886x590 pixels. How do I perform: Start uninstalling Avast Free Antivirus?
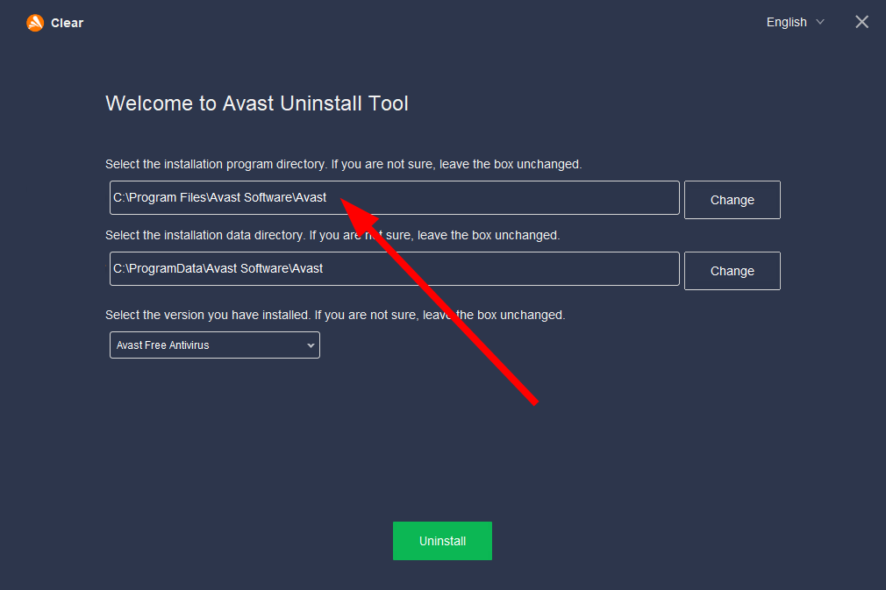(442, 540)
